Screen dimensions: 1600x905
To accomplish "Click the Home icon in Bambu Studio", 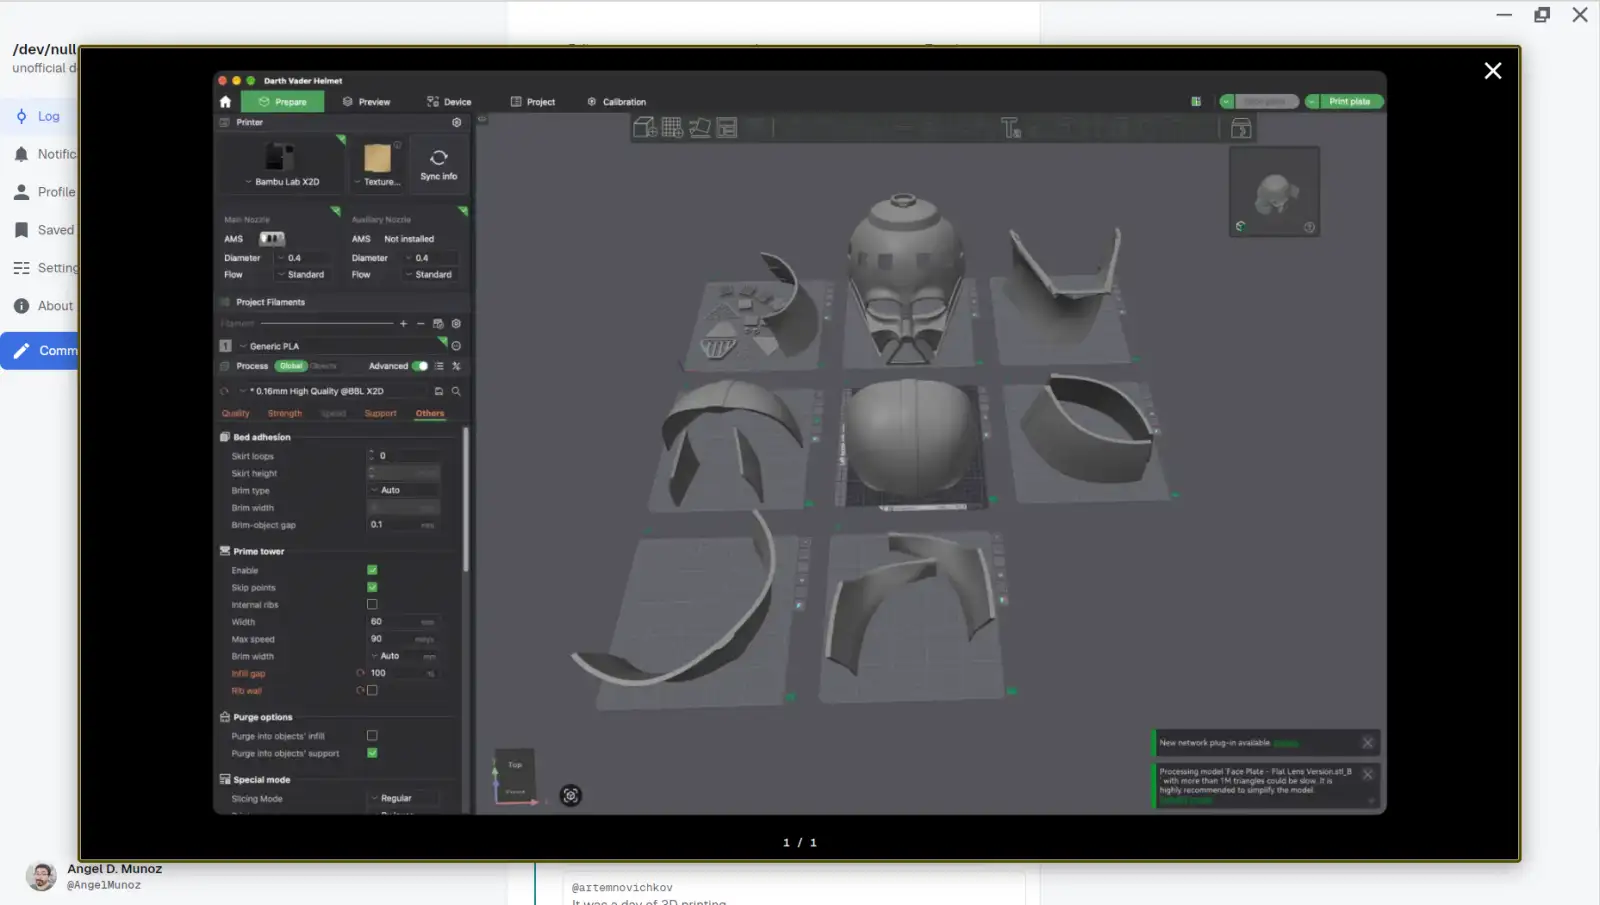I will [225, 102].
